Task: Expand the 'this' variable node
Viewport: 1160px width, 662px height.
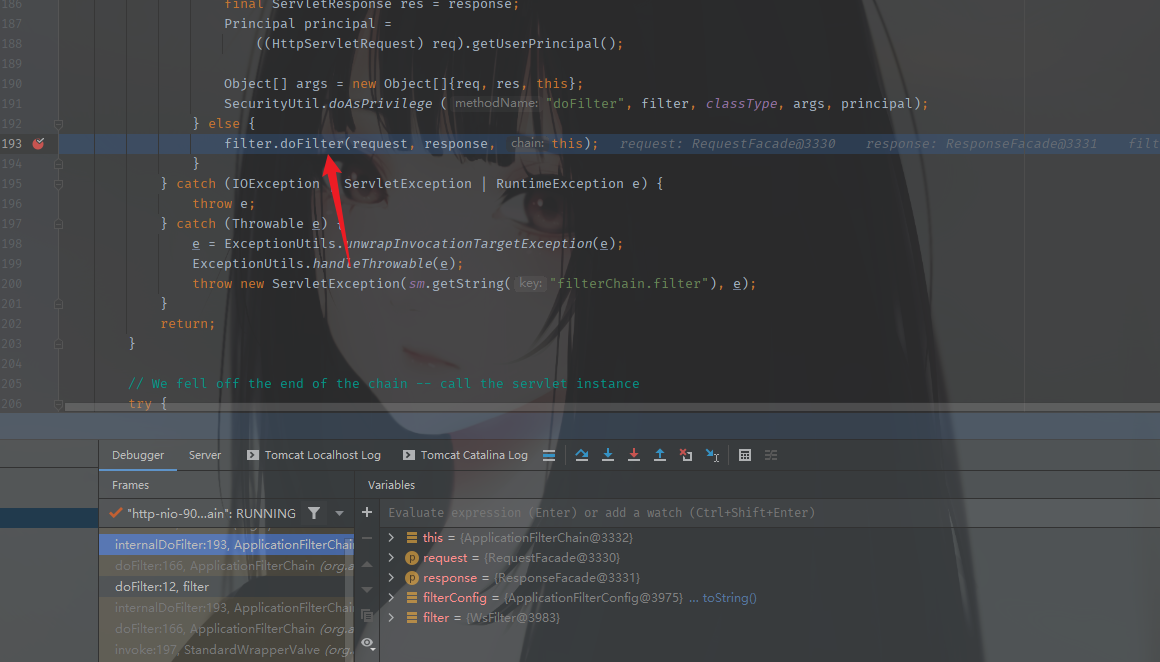Action: pos(391,538)
